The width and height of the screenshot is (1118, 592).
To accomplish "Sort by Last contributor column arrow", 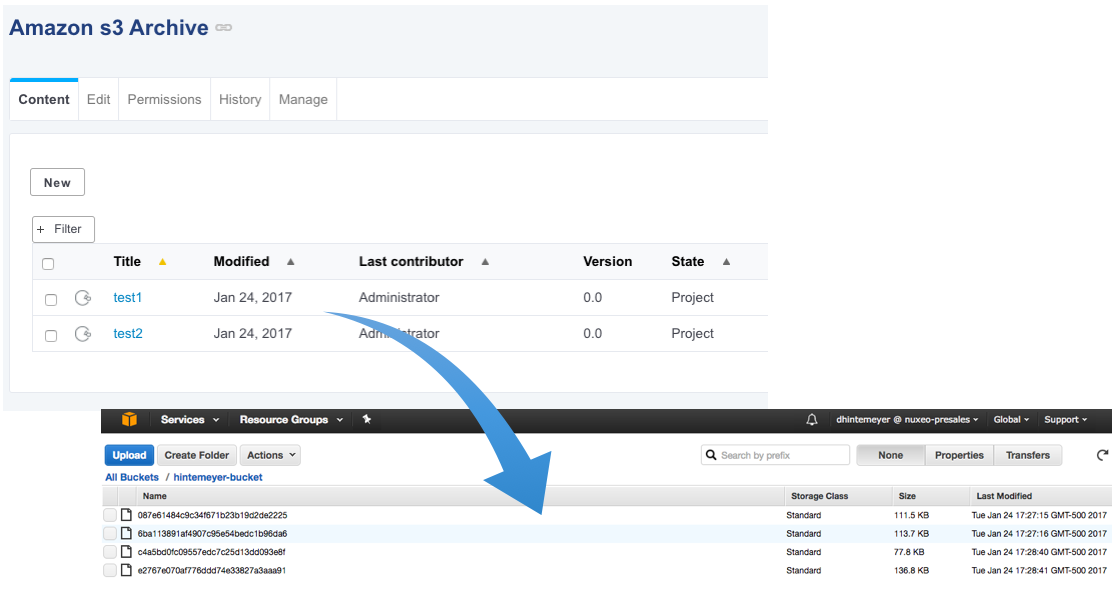I will [485, 262].
